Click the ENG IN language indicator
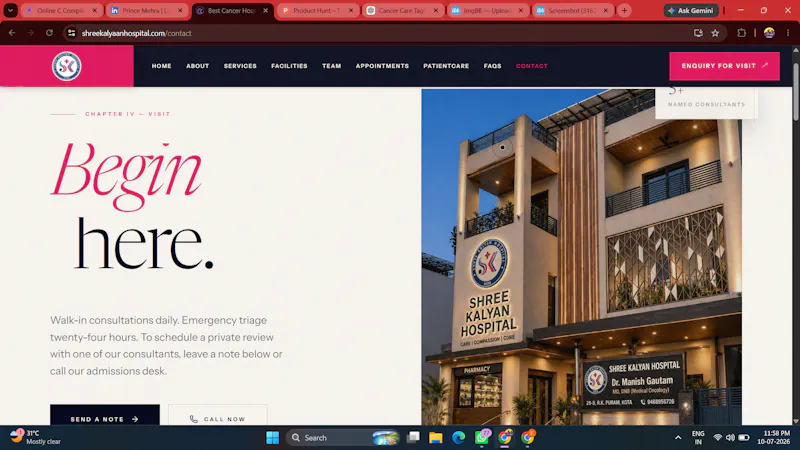800x450 pixels. click(698, 438)
